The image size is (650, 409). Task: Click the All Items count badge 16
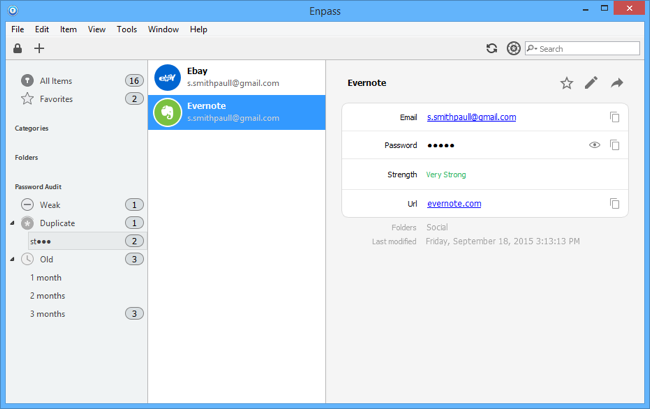click(134, 80)
